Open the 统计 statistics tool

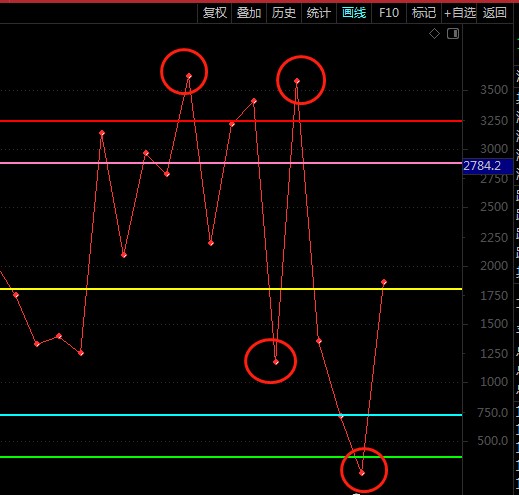tap(319, 13)
